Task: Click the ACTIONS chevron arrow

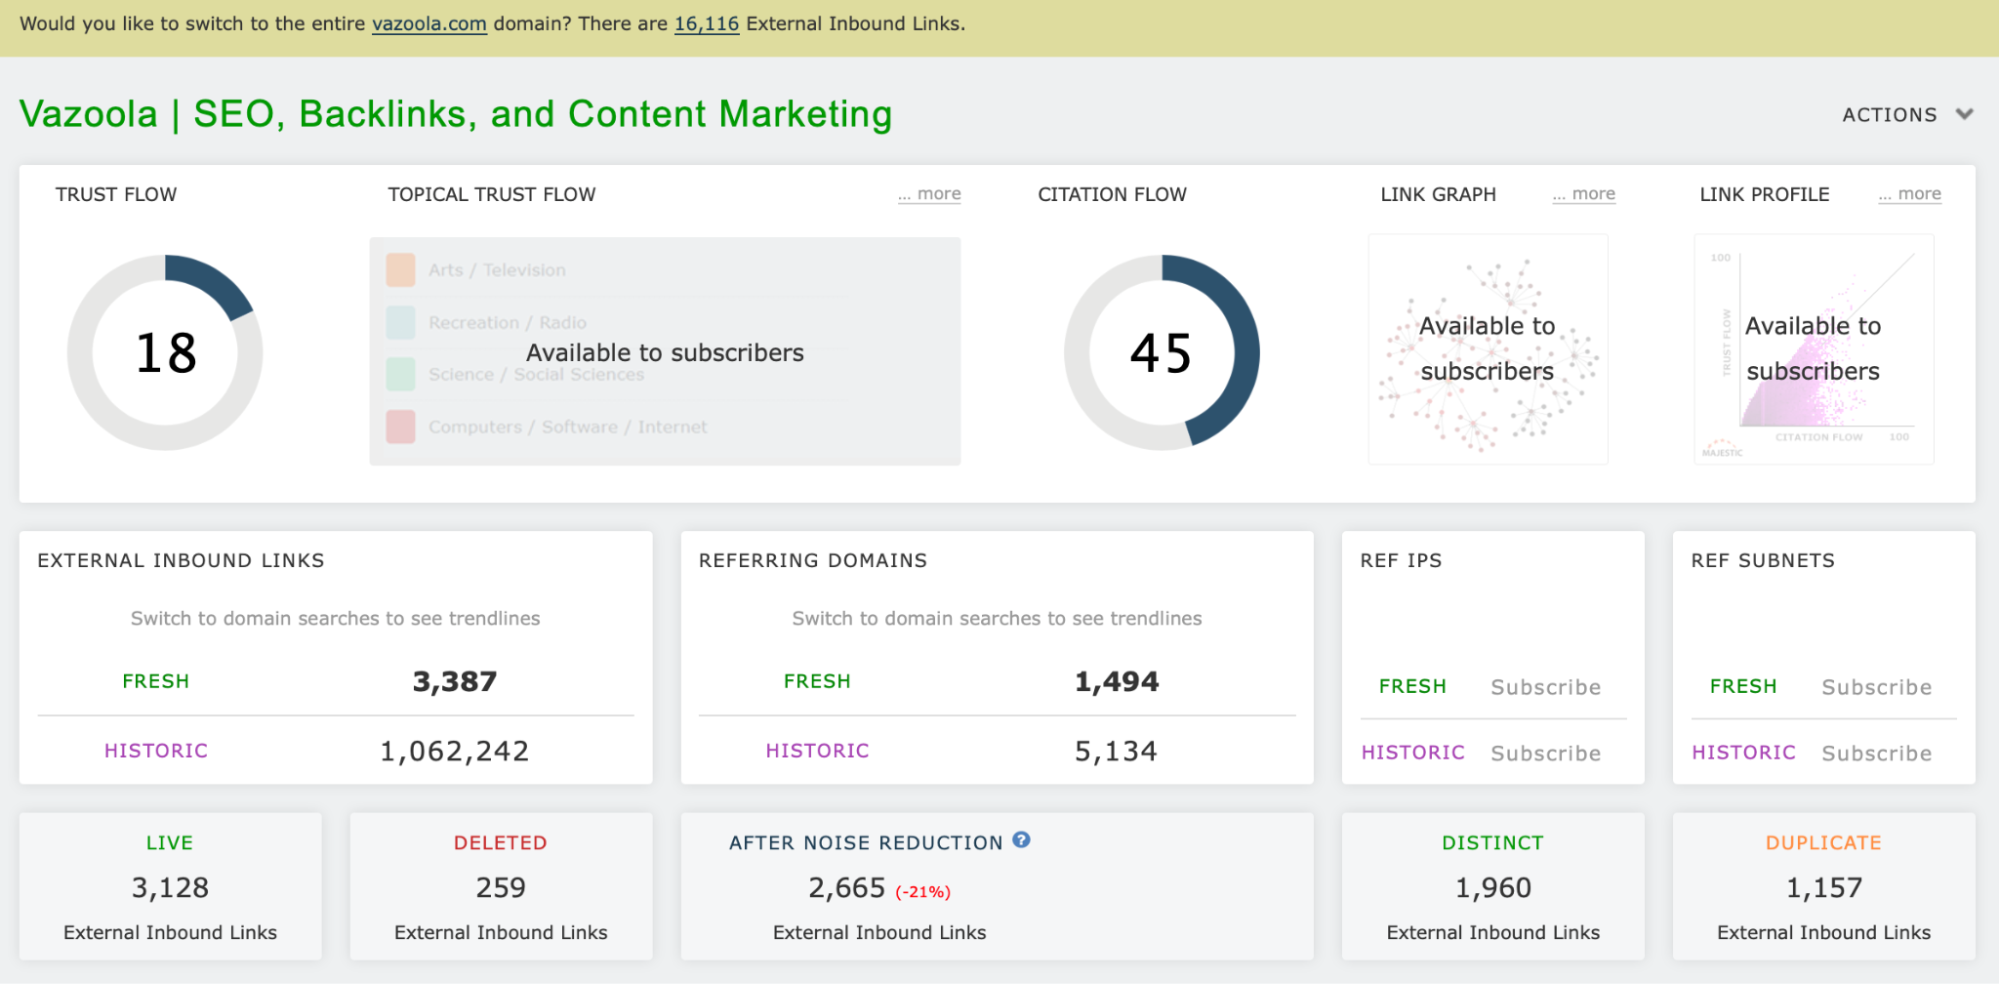Action: tap(1964, 114)
